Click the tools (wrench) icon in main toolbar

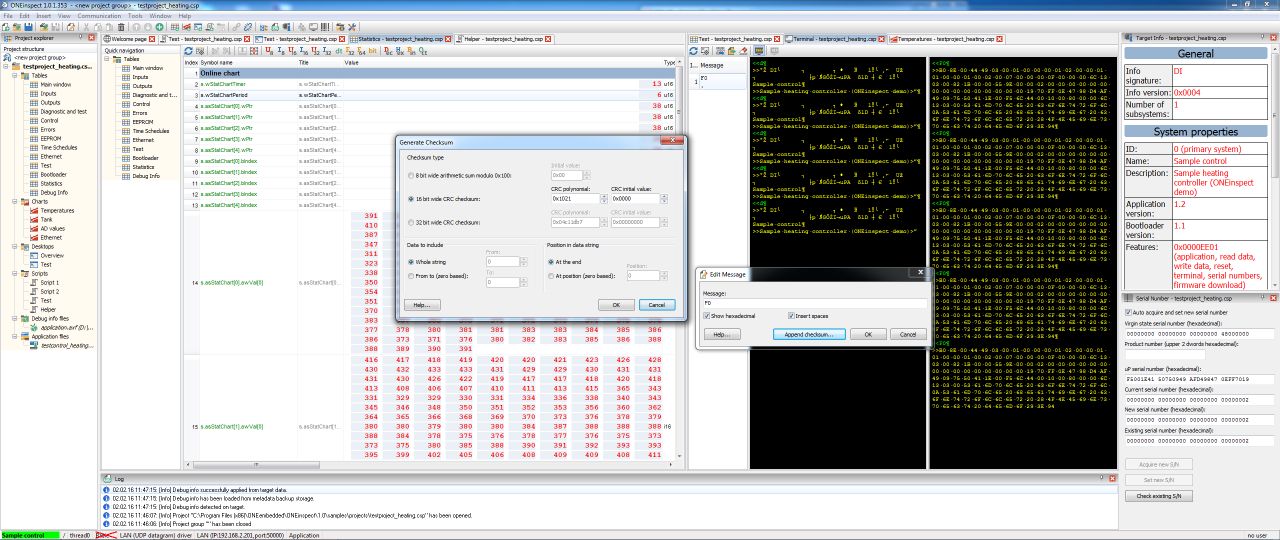point(351,26)
